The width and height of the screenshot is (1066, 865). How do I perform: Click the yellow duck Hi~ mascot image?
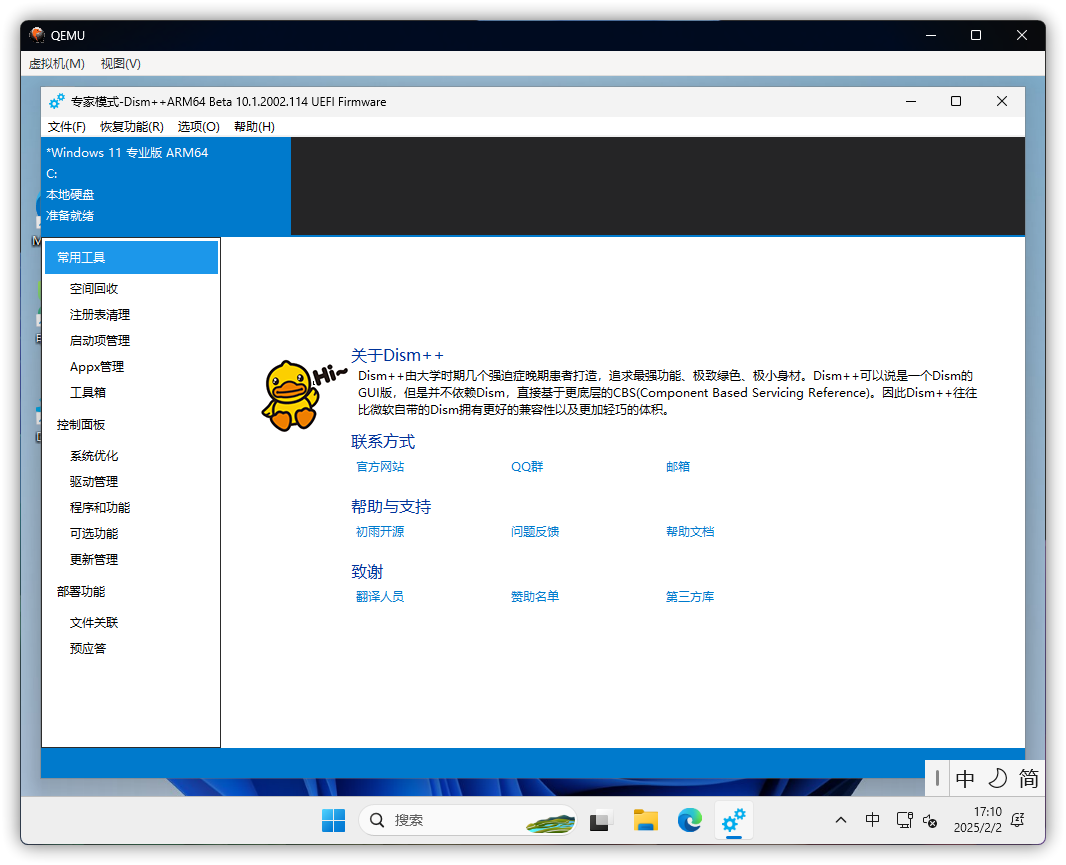pos(303,396)
